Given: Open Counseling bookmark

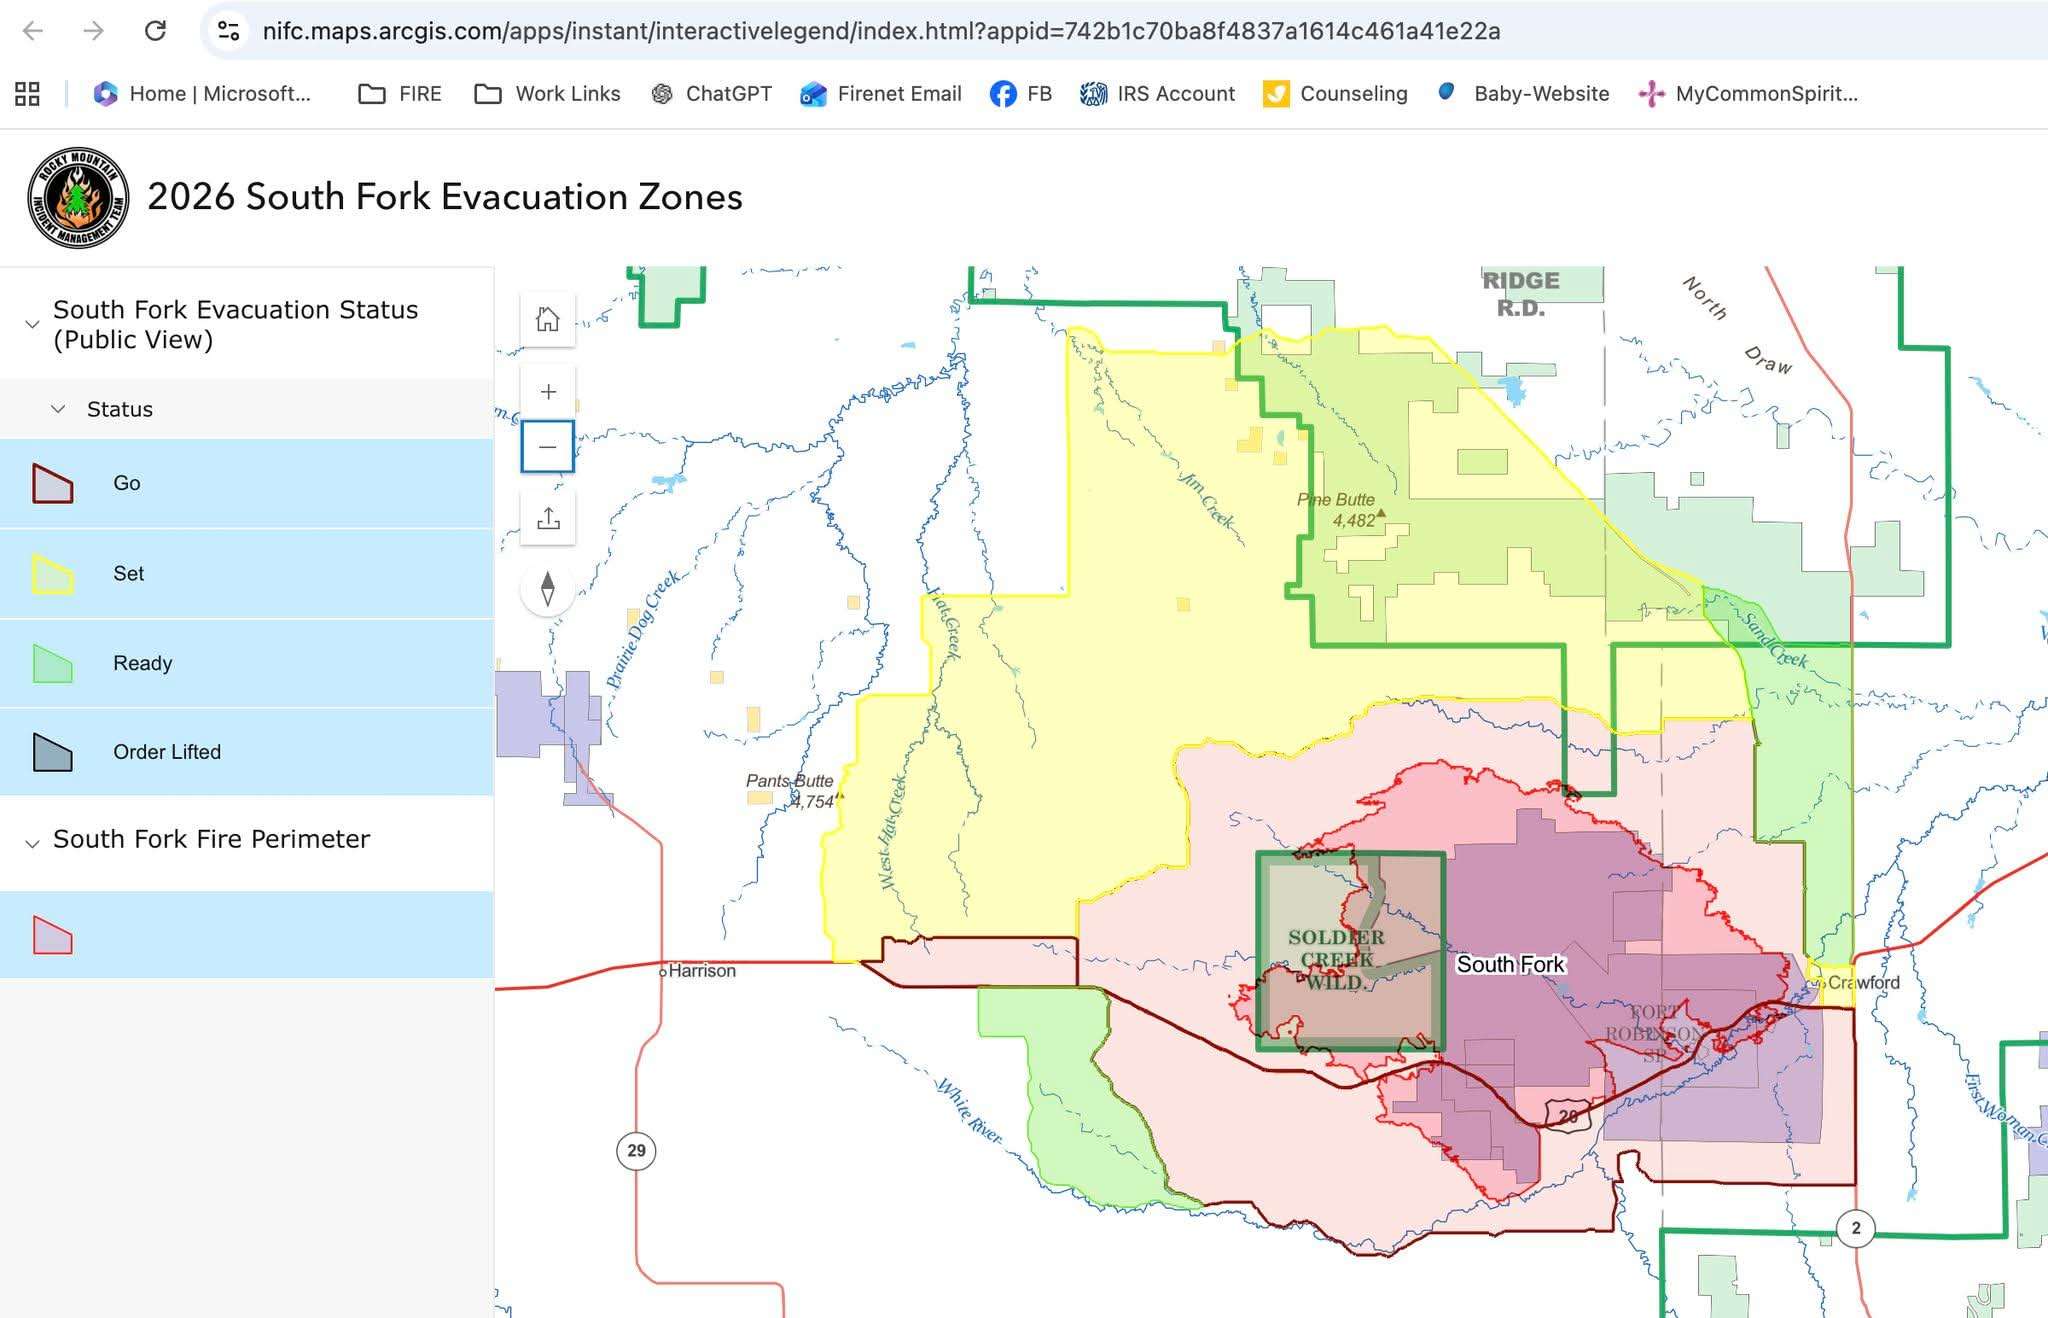Looking at the screenshot, I should (x=1335, y=94).
